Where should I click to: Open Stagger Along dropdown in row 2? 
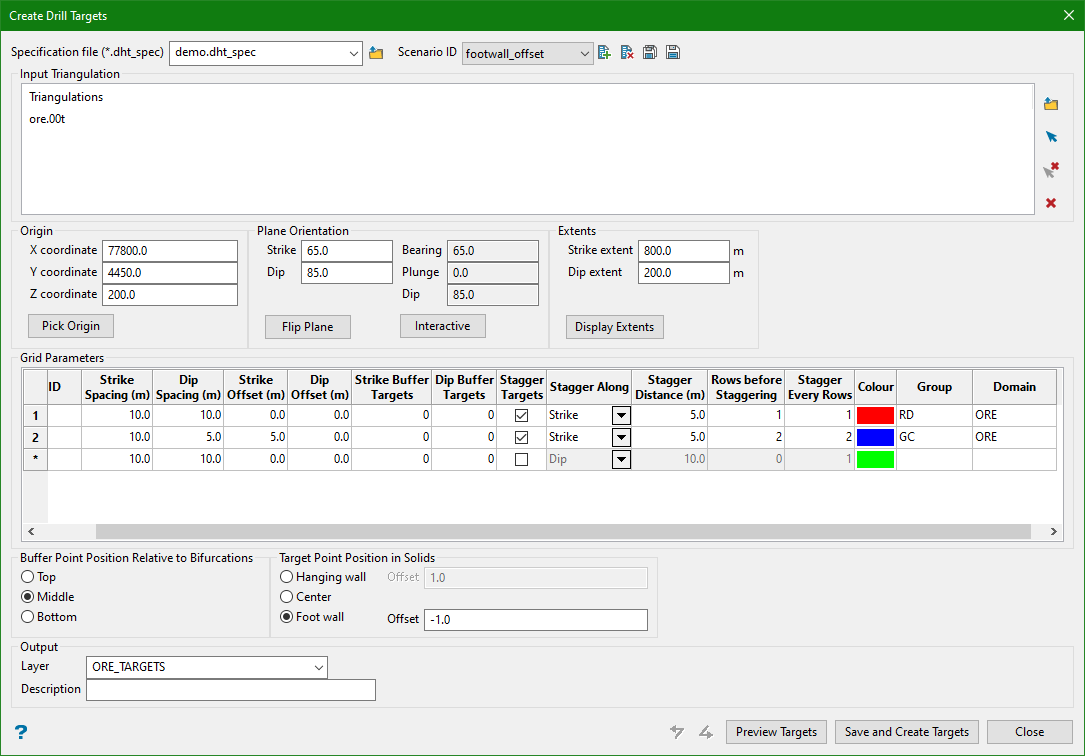pyautogui.click(x=621, y=437)
